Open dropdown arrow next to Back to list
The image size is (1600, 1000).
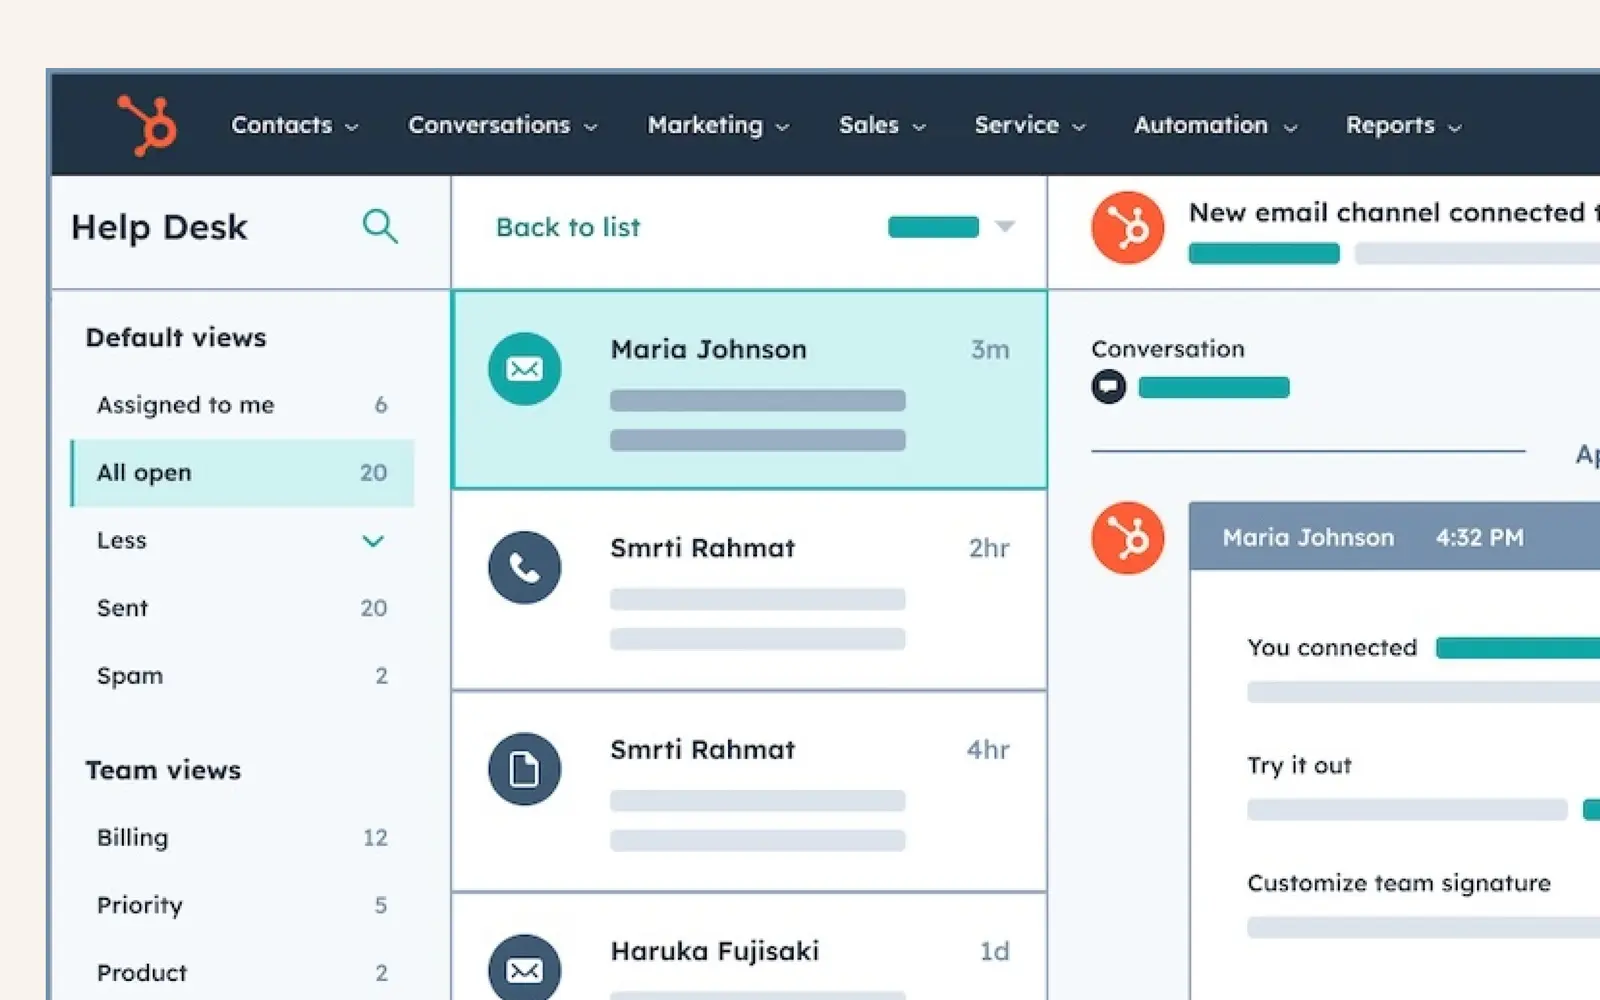[1005, 227]
